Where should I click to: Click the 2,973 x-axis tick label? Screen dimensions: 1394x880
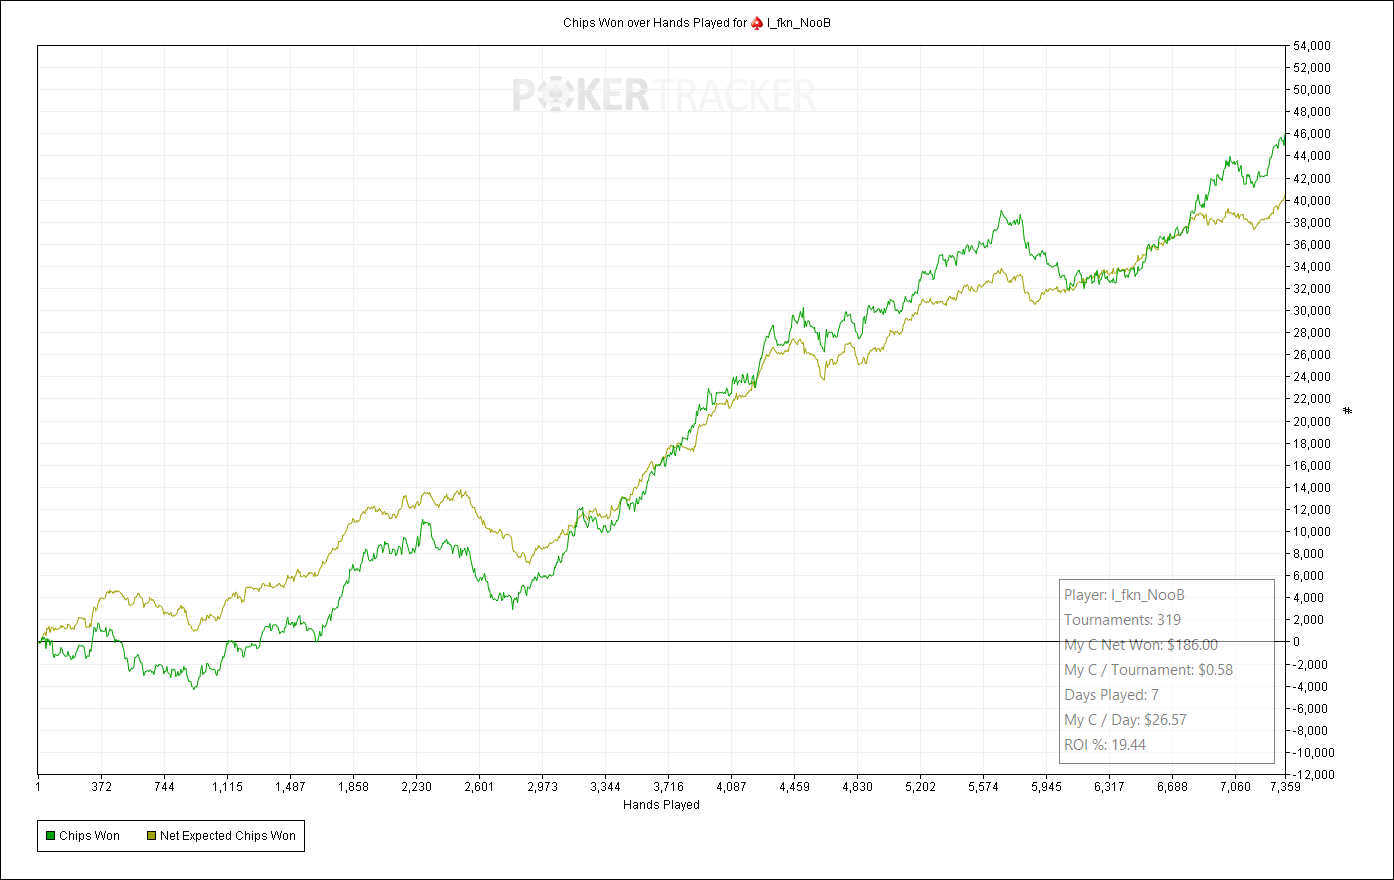click(x=542, y=787)
